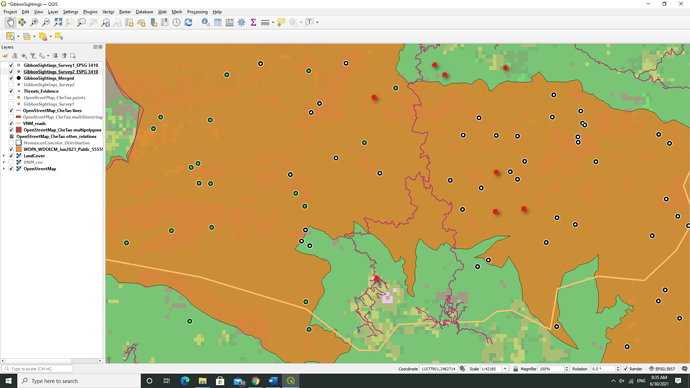Open the Vector menu
This screenshot has width=690, height=388.
(x=108, y=12)
